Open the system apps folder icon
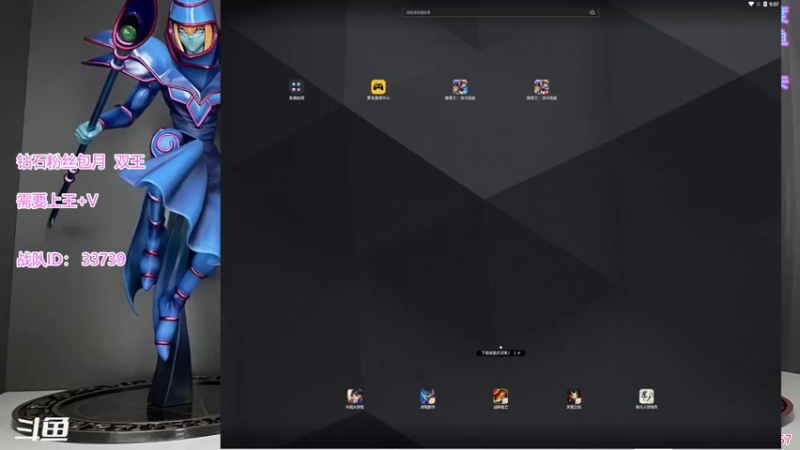 [296, 87]
